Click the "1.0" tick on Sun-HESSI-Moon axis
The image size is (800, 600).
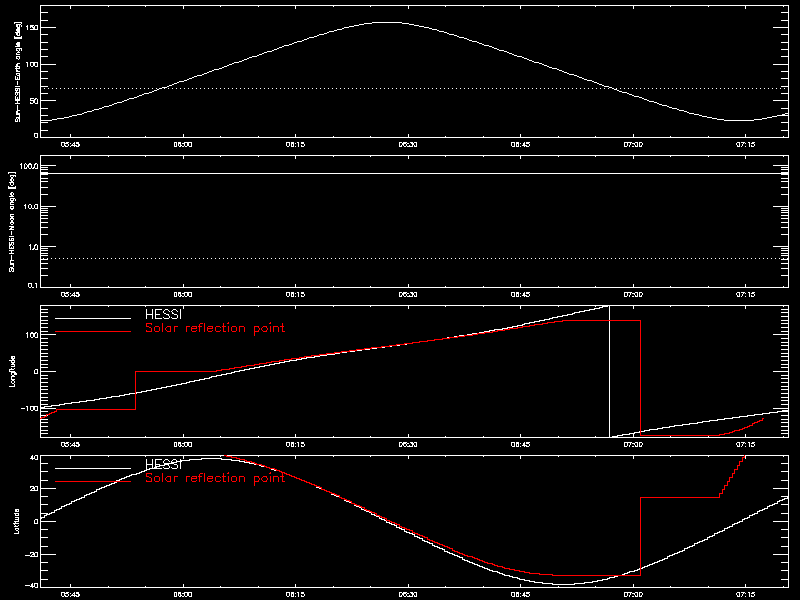[x=32, y=247]
